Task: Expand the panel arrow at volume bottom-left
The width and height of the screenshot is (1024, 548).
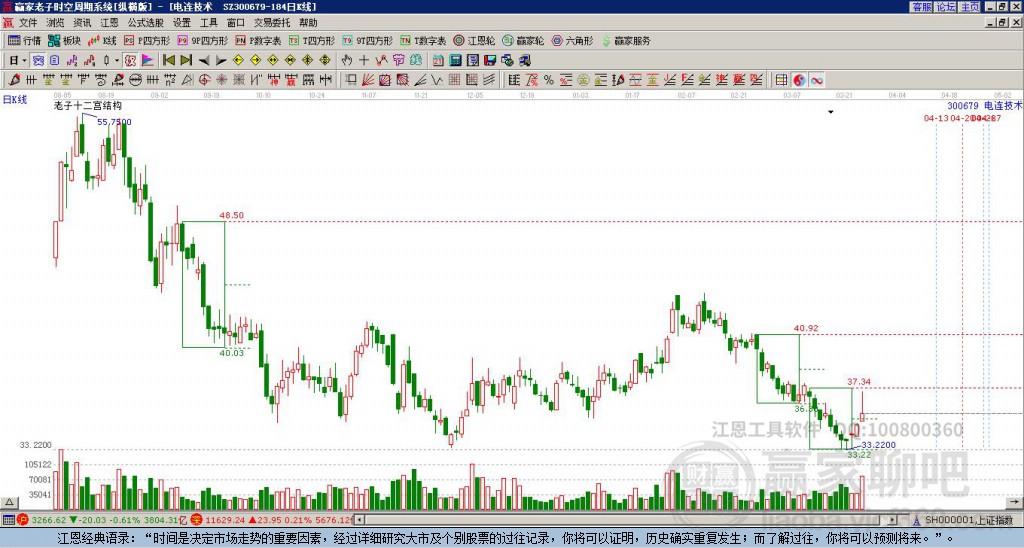Action: pos(9,502)
